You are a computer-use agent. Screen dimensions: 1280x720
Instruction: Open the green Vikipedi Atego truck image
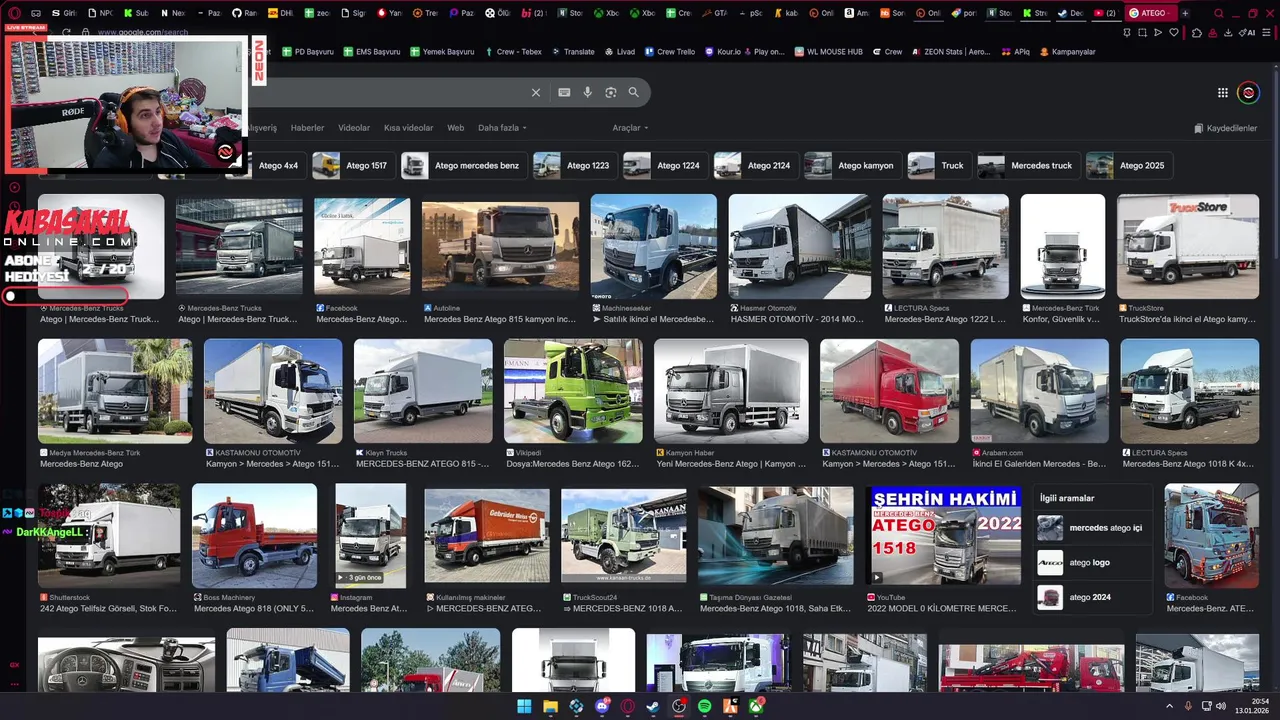[x=573, y=391]
